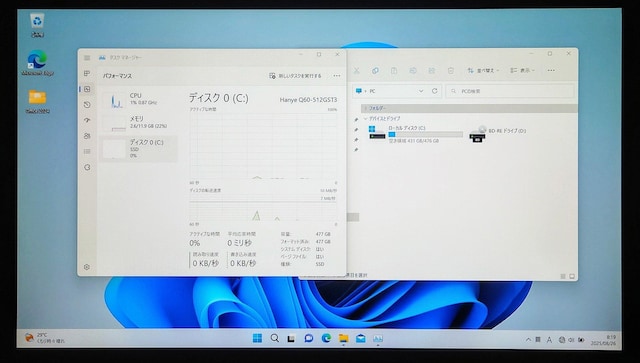Select the yellow folder on desktop

pos(38,101)
